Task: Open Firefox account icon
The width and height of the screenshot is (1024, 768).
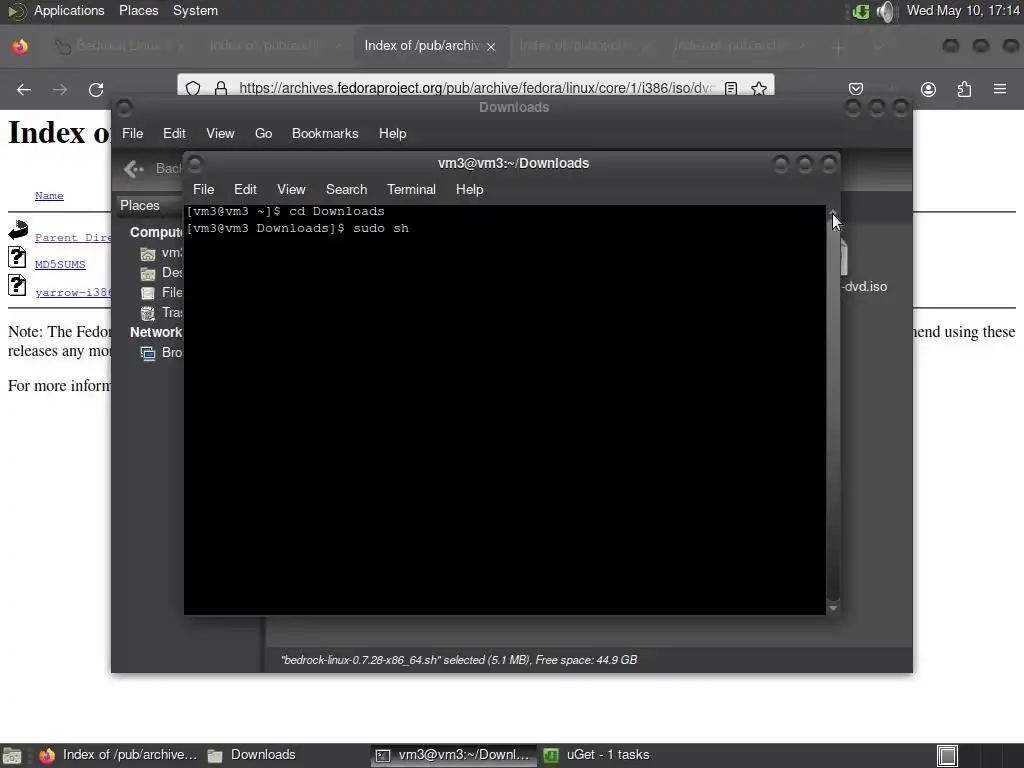Action: click(x=928, y=89)
